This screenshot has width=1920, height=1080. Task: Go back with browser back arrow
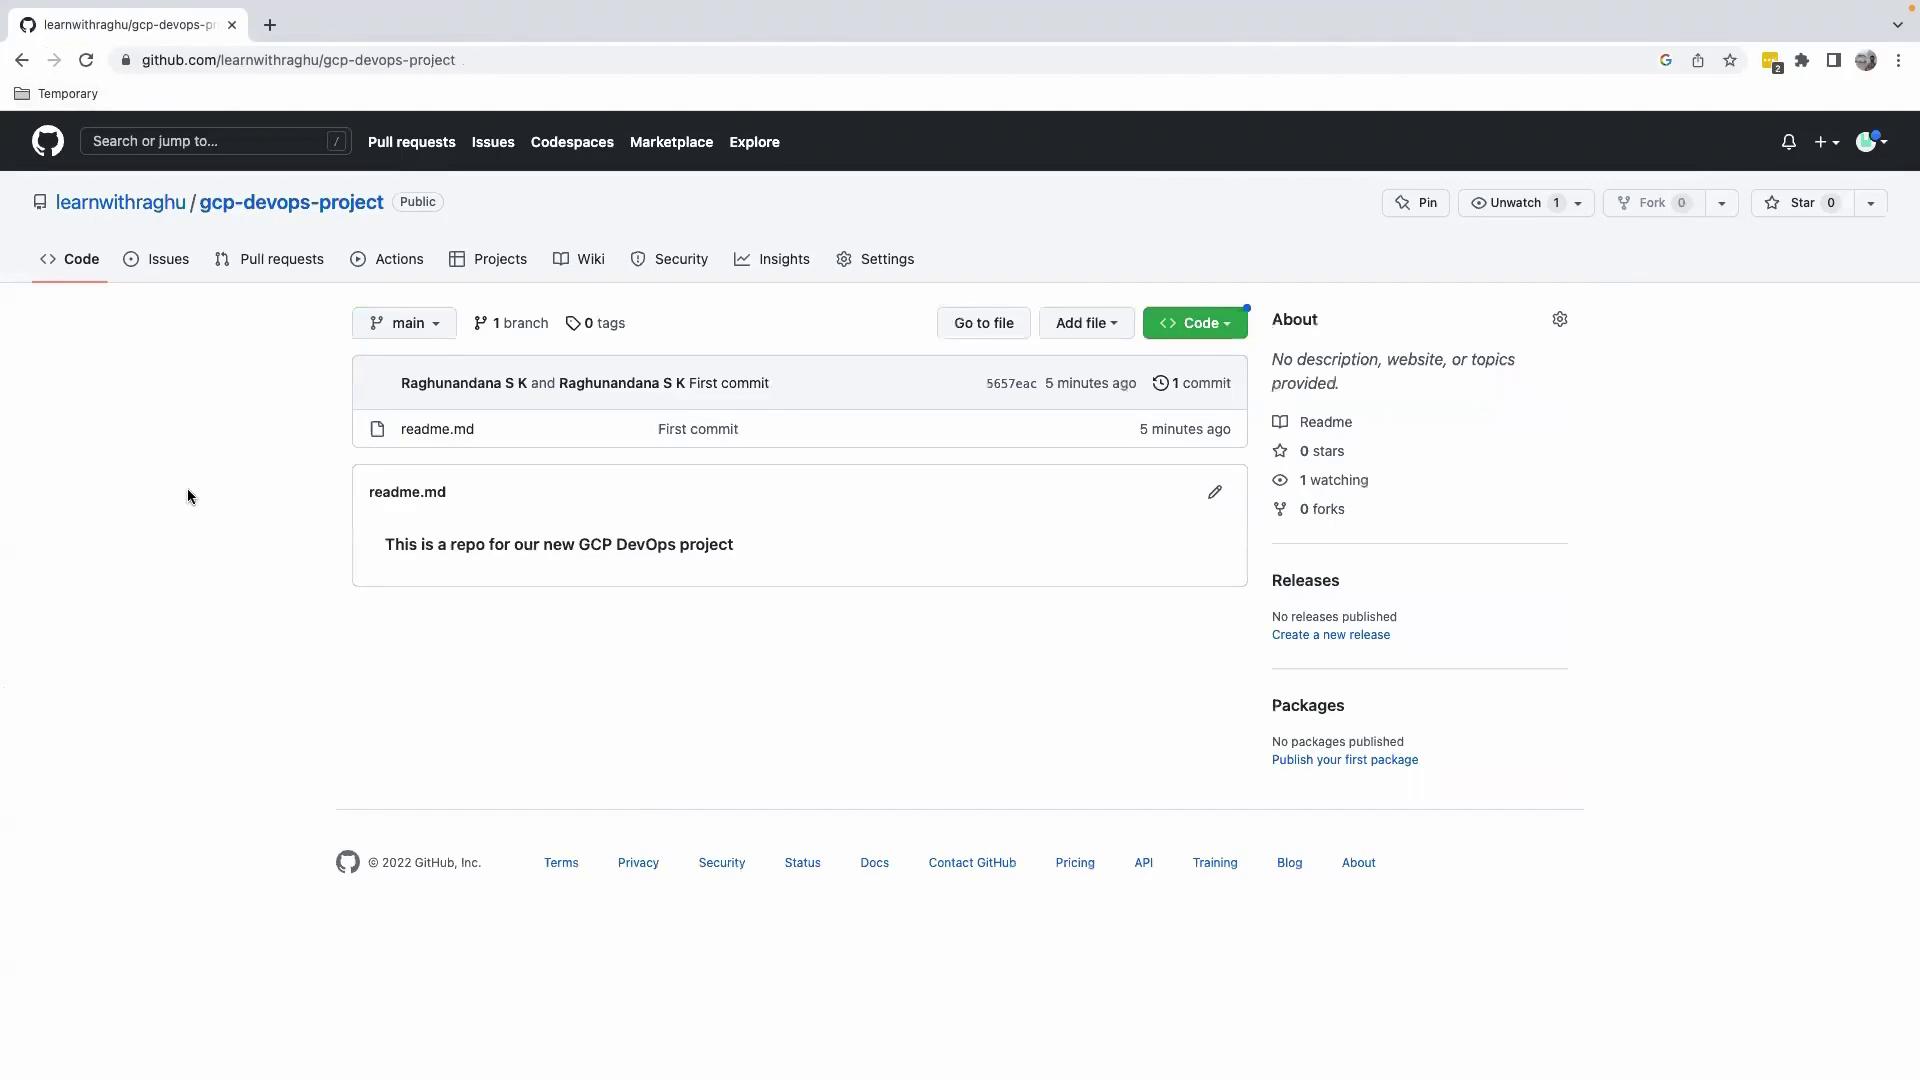[x=22, y=60]
